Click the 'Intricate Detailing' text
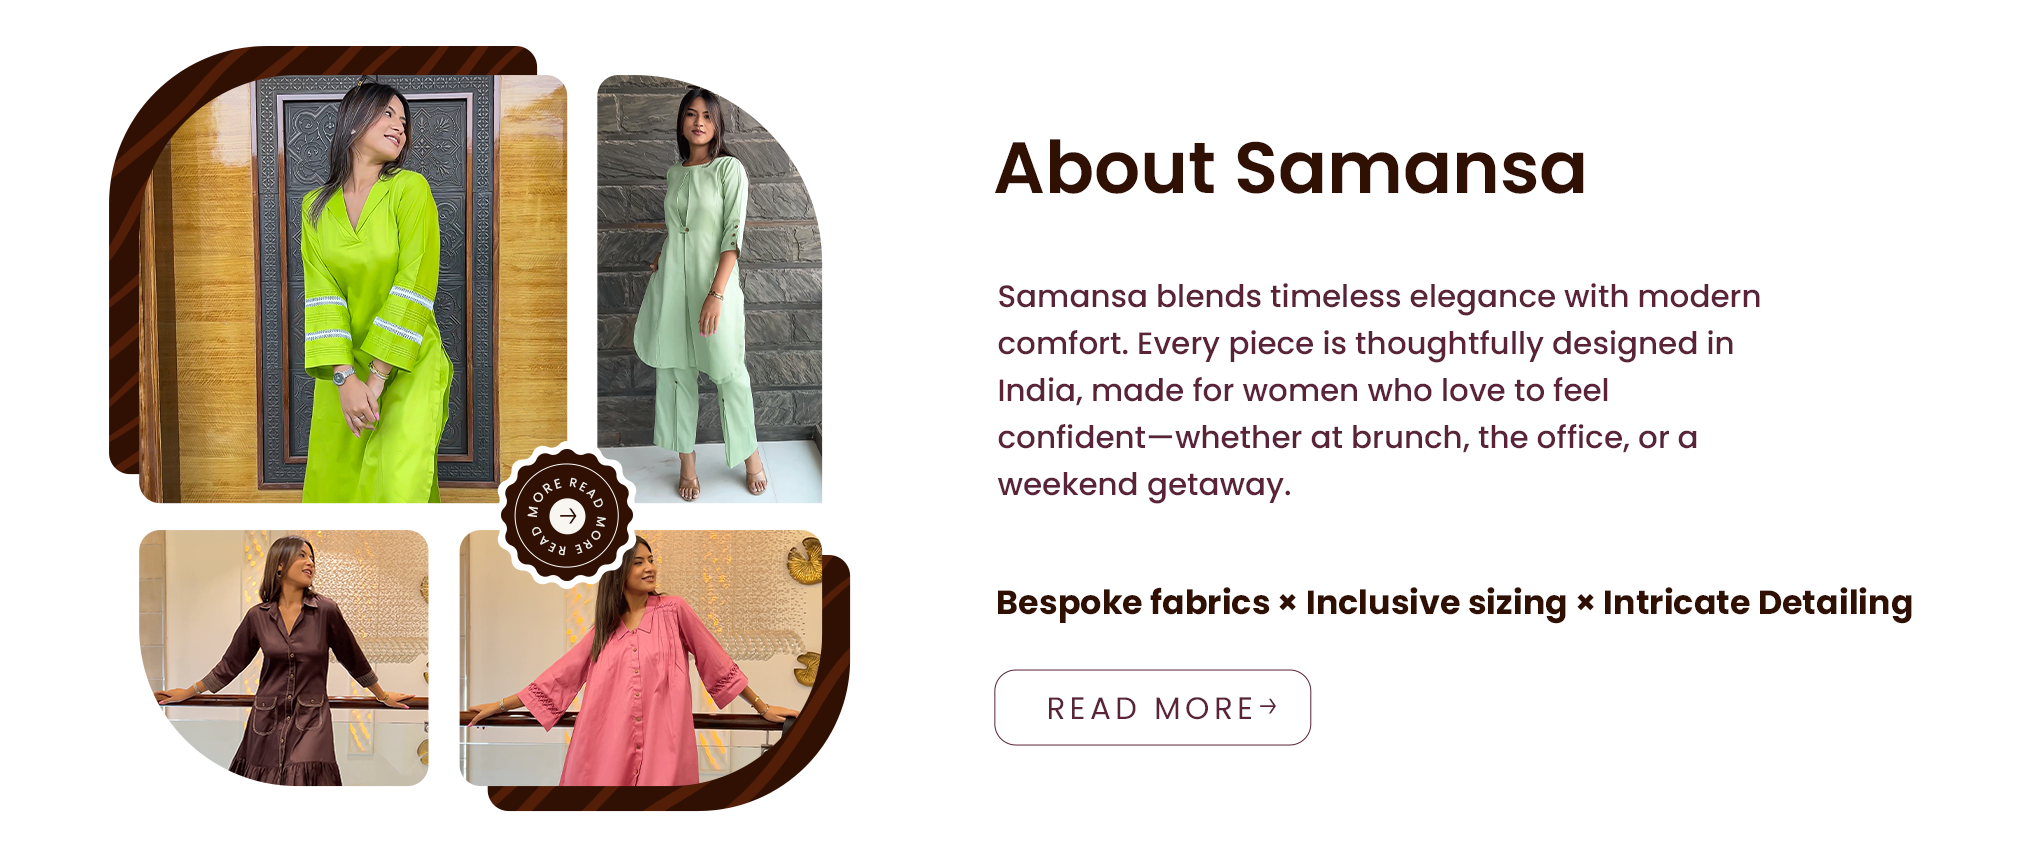This screenshot has height=850, width=2035. pos(1757,603)
